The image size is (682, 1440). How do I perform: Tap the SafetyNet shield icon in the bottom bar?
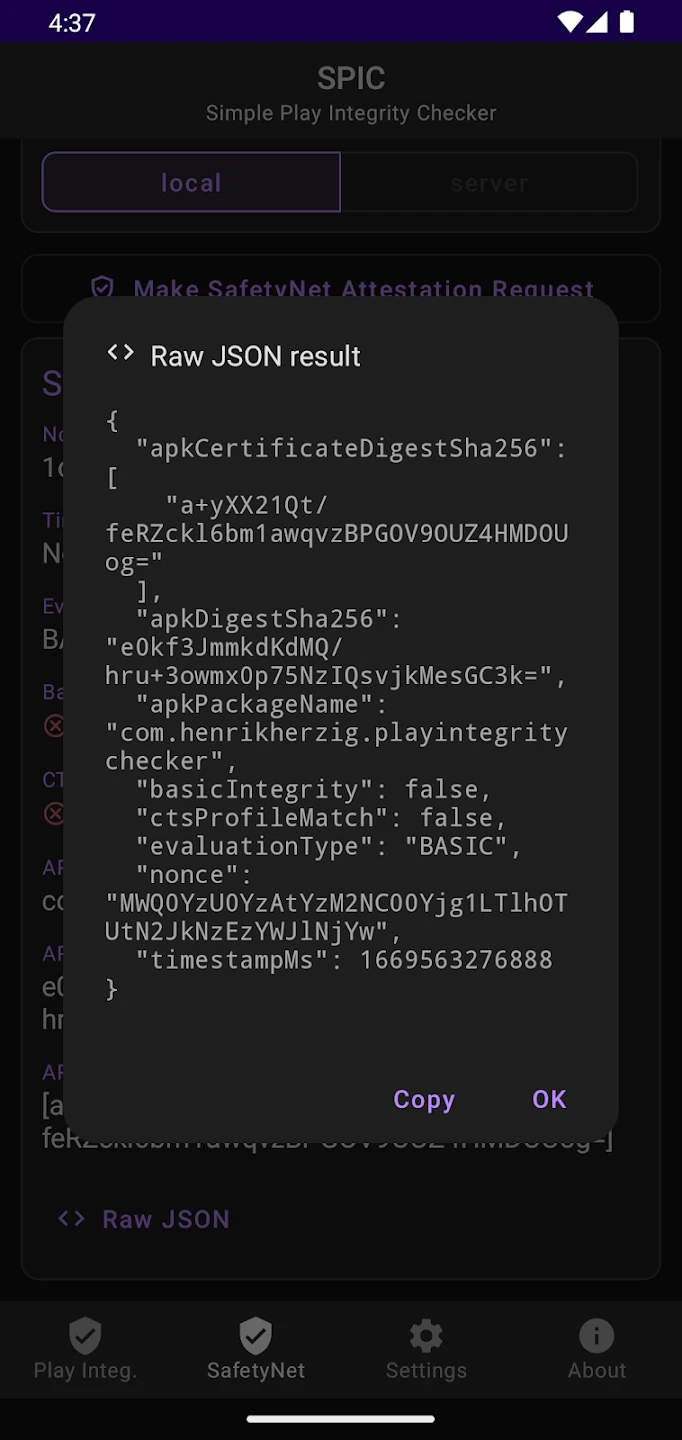coord(256,1335)
